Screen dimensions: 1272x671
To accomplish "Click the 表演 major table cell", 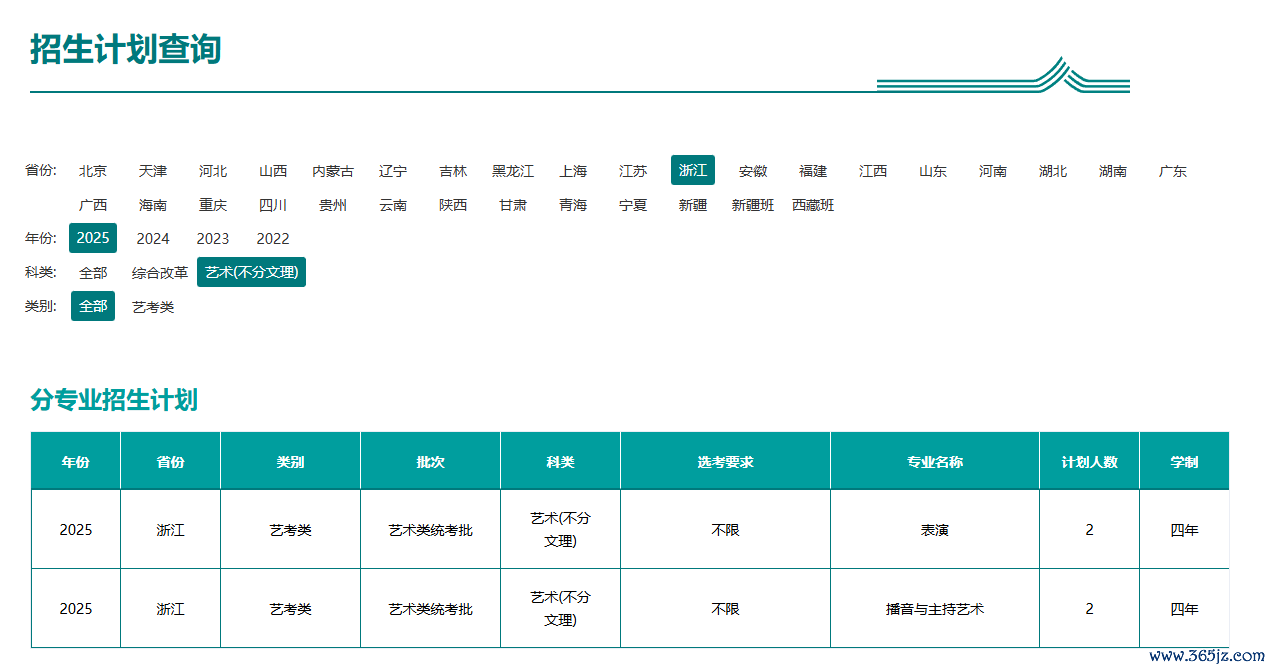I will point(935,530).
